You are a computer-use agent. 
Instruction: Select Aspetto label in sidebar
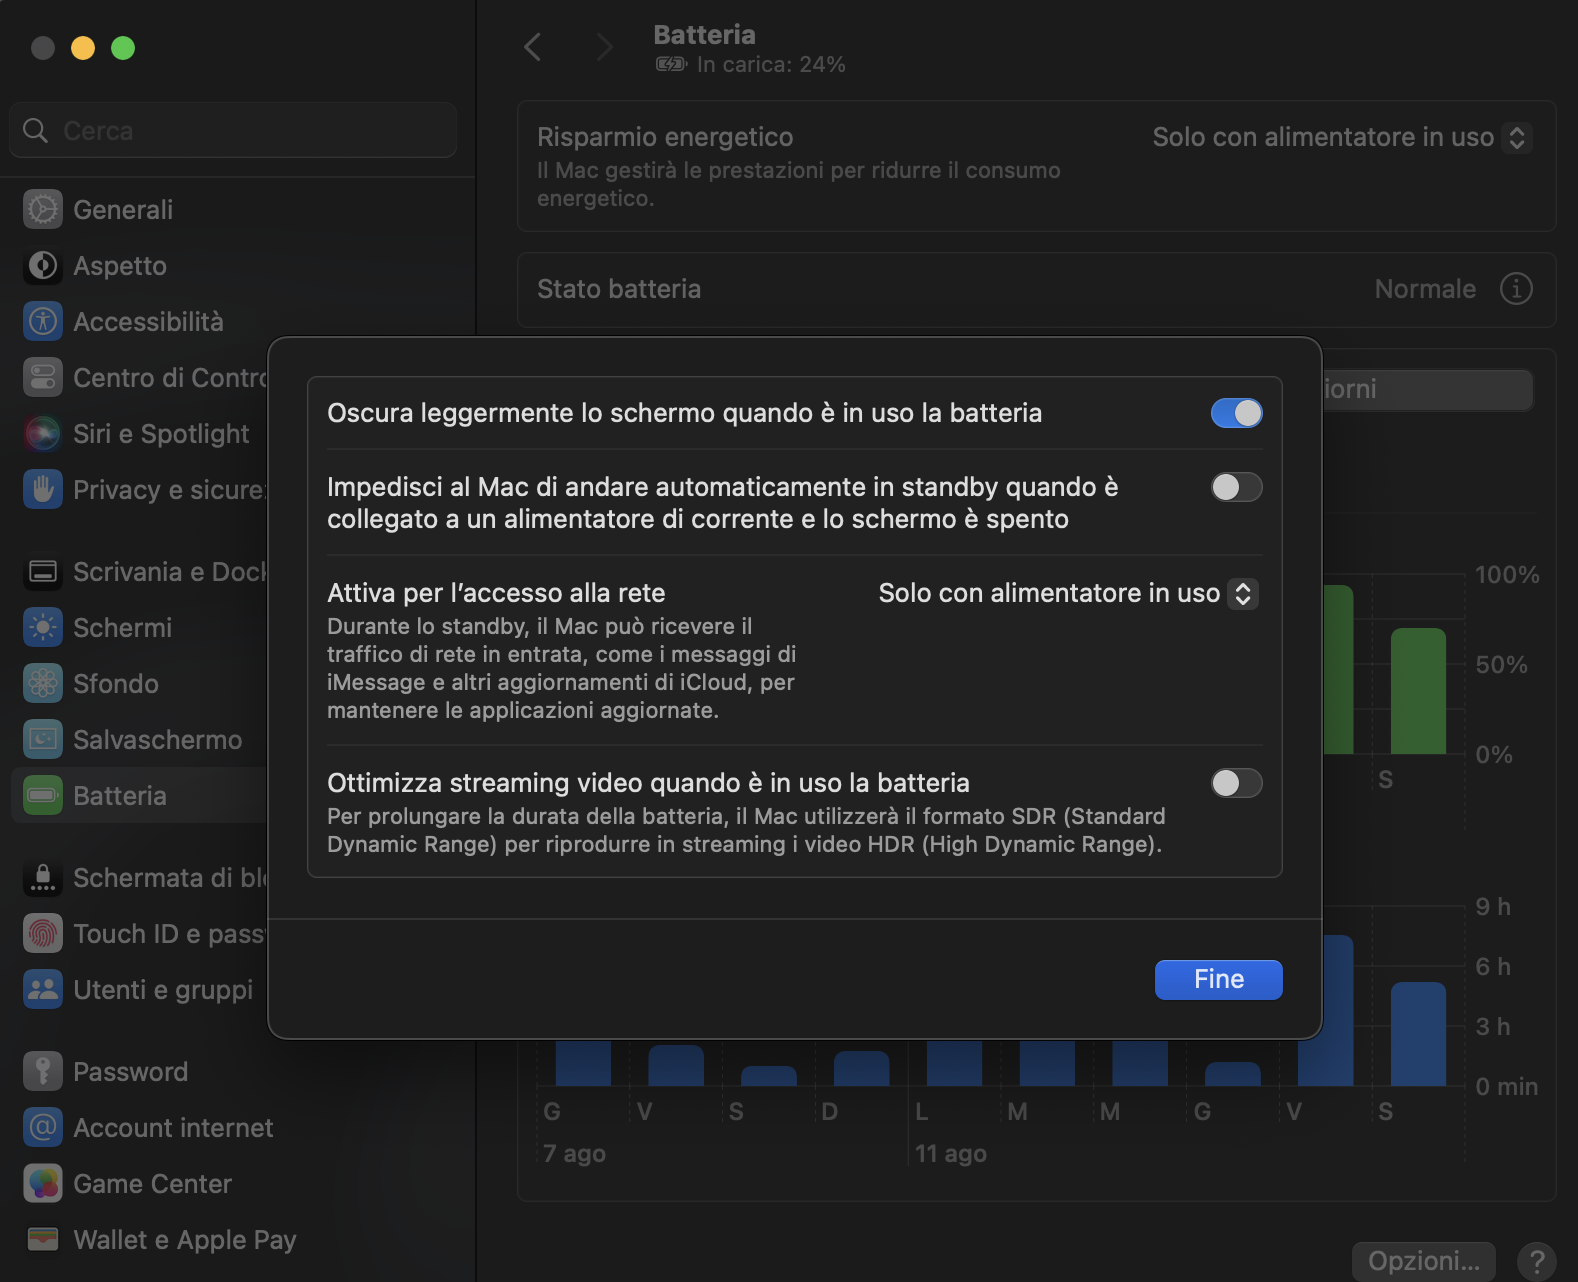(120, 266)
